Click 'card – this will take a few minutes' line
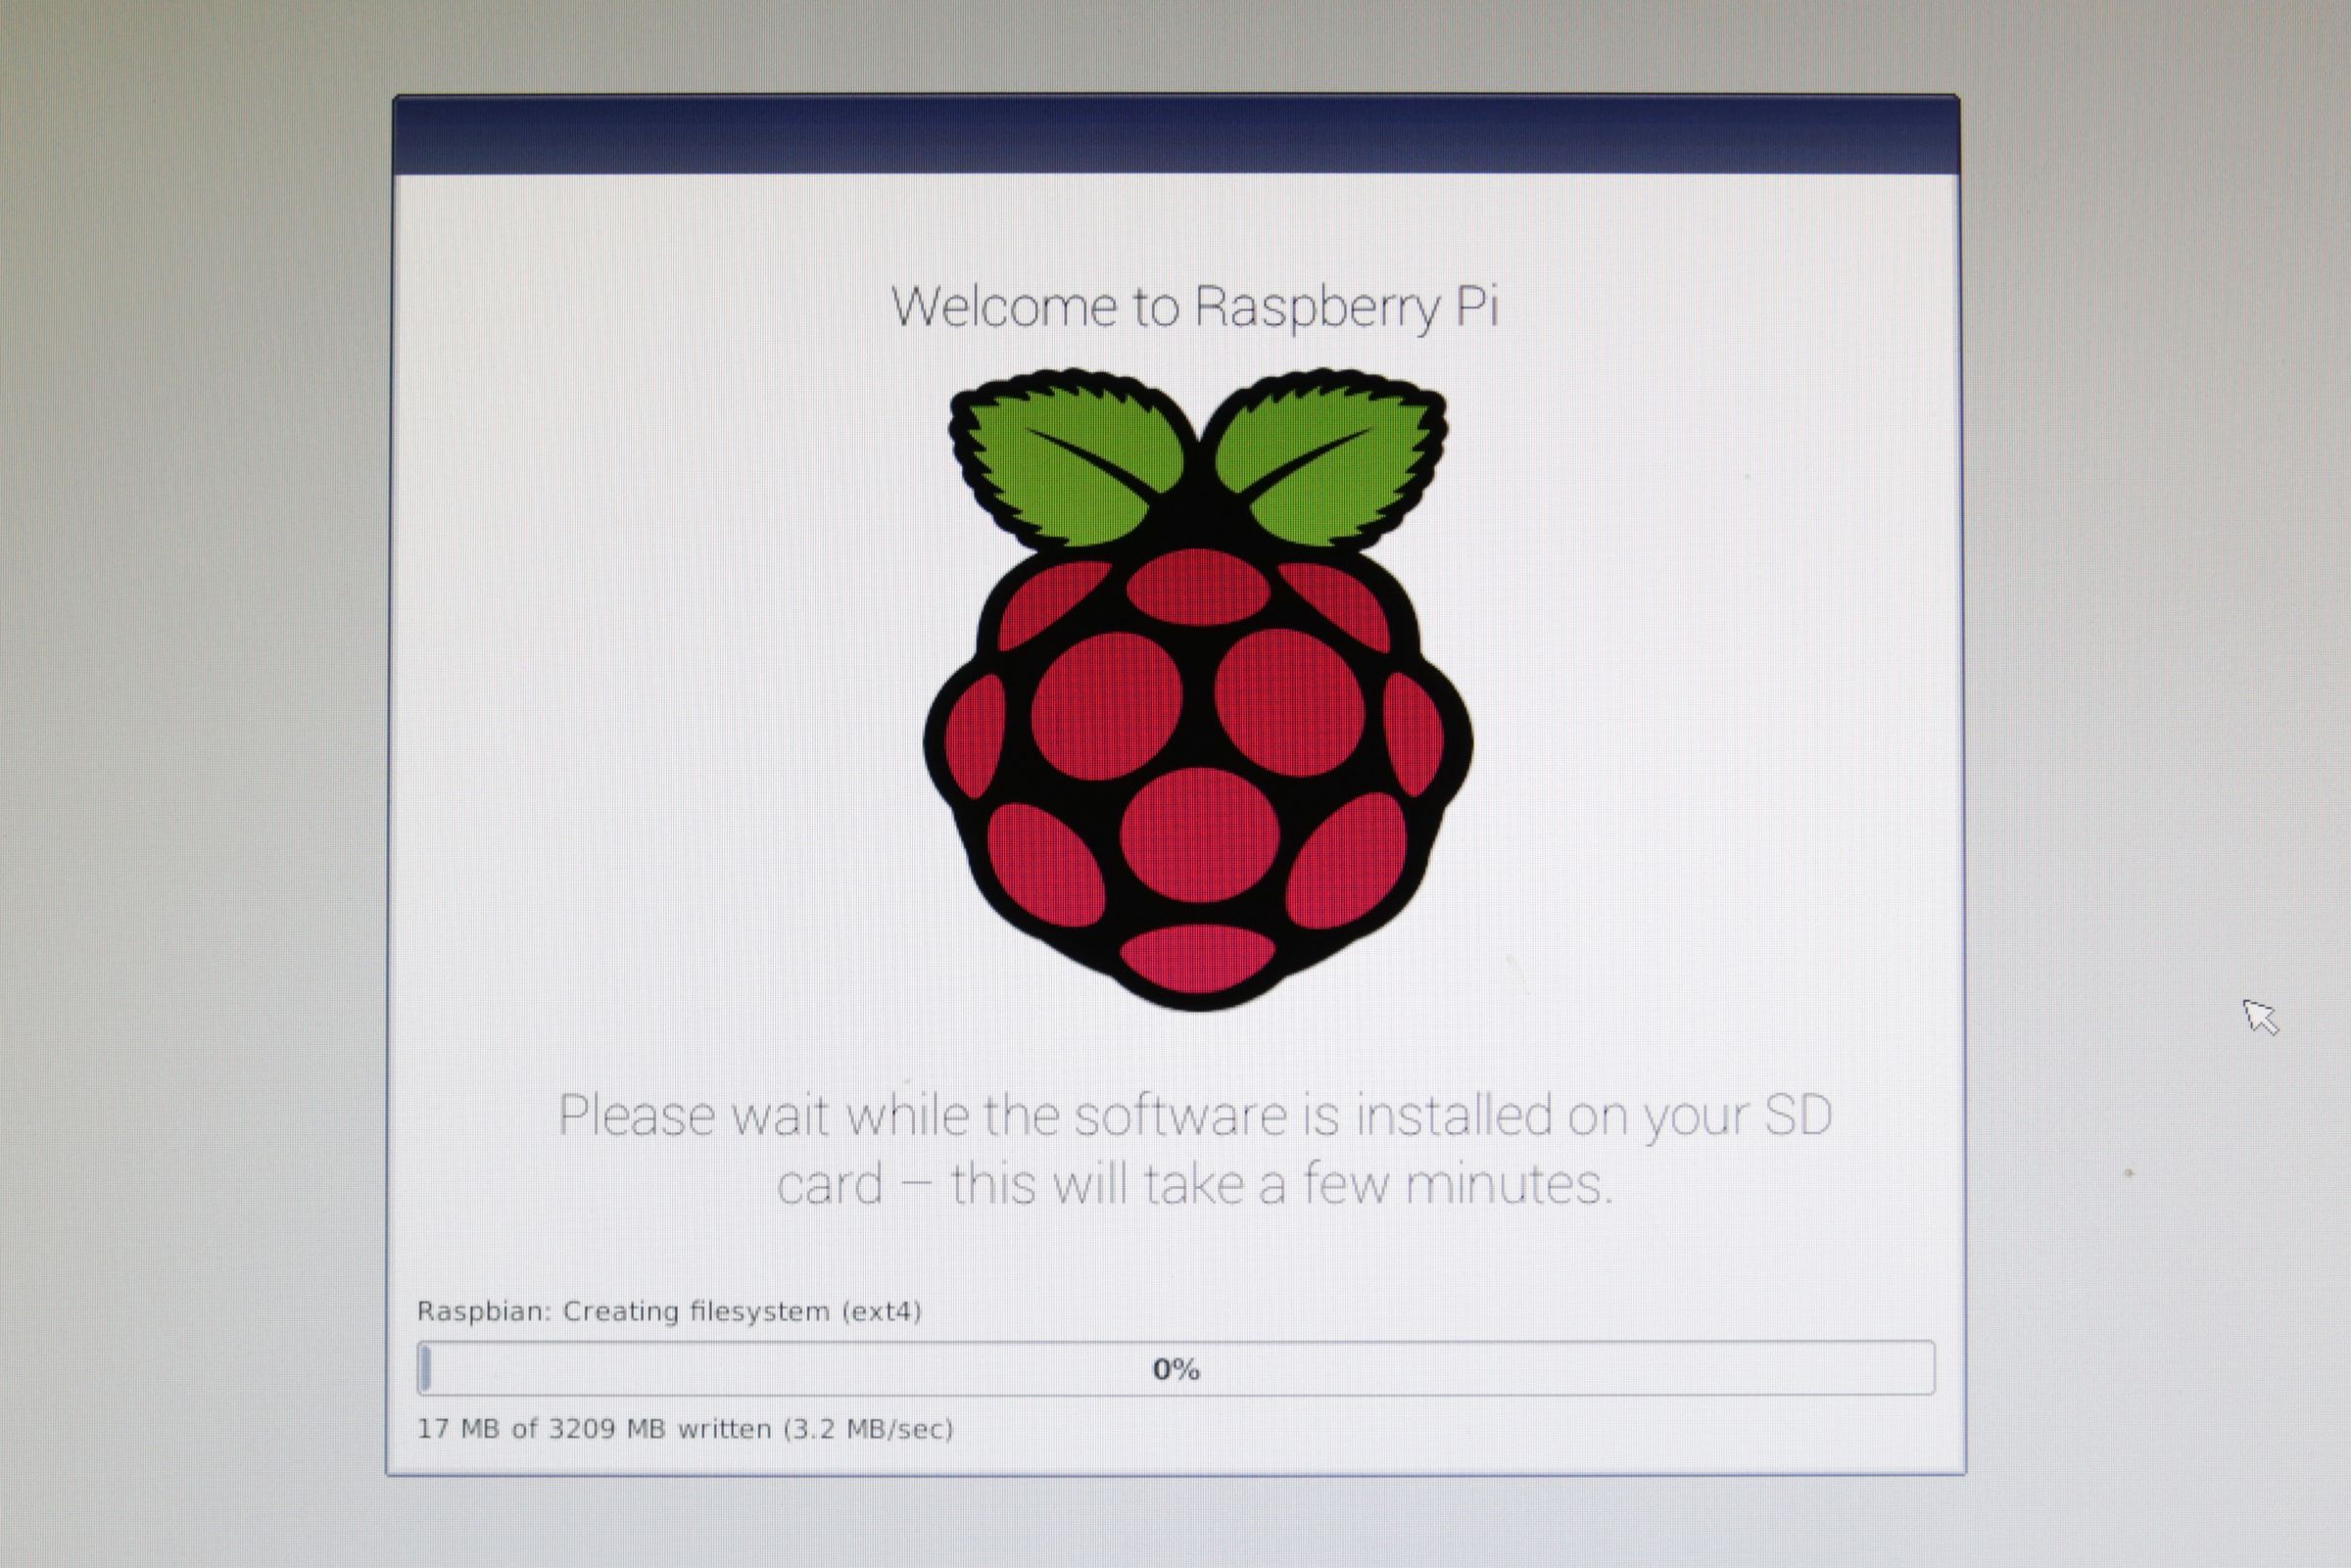This screenshot has width=2351, height=1568. click(1195, 1185)
